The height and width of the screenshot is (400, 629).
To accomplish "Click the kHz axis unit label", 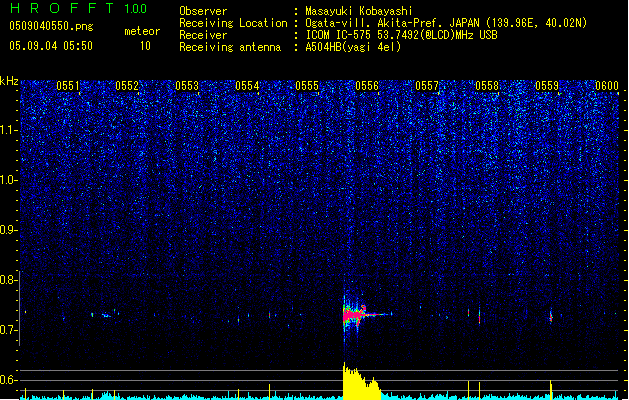I will tap(9, 81).
